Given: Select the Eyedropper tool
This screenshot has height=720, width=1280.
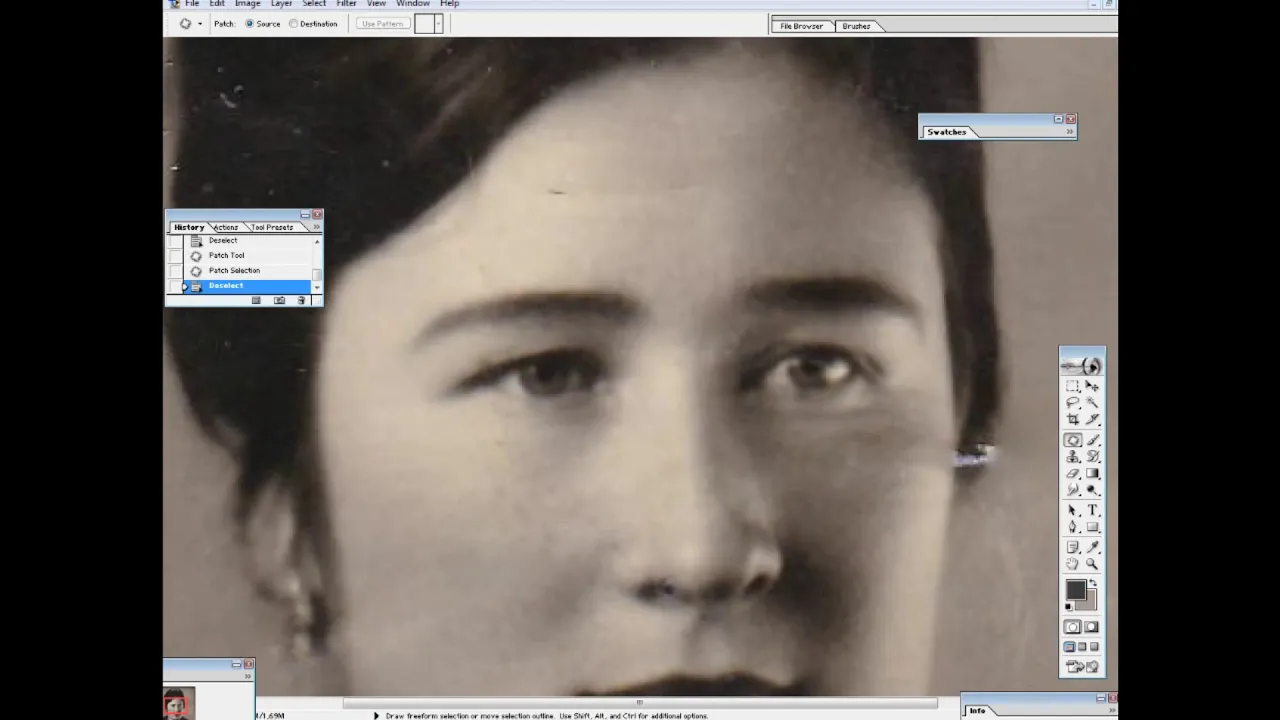Looking at the screenshot, I should pyautogui.click(x=1092, y=547).
